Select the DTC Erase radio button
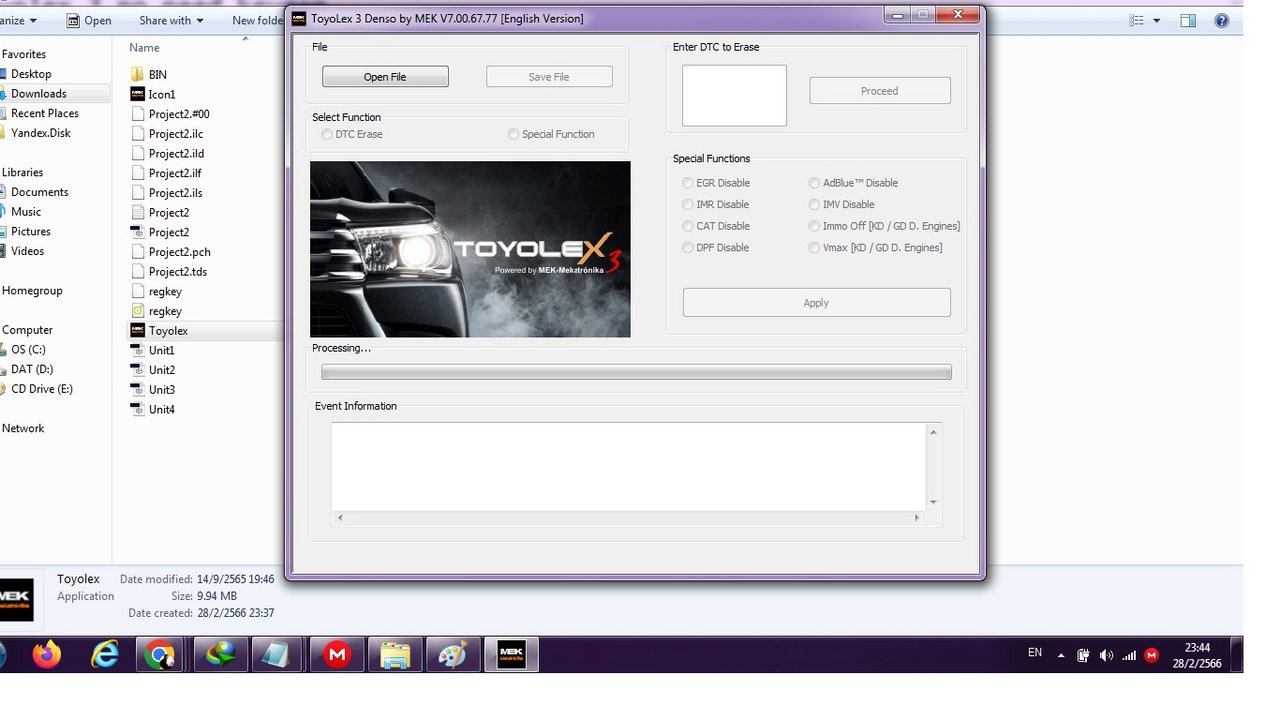Screen dimensions: 1280x720 click(x=327, y=134)
